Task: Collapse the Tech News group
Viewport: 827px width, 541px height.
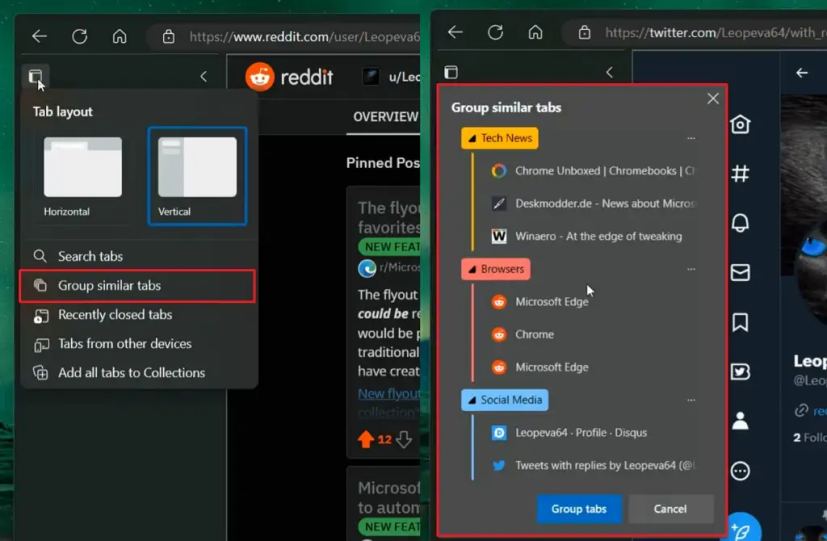Action: (x=472, y=139)
